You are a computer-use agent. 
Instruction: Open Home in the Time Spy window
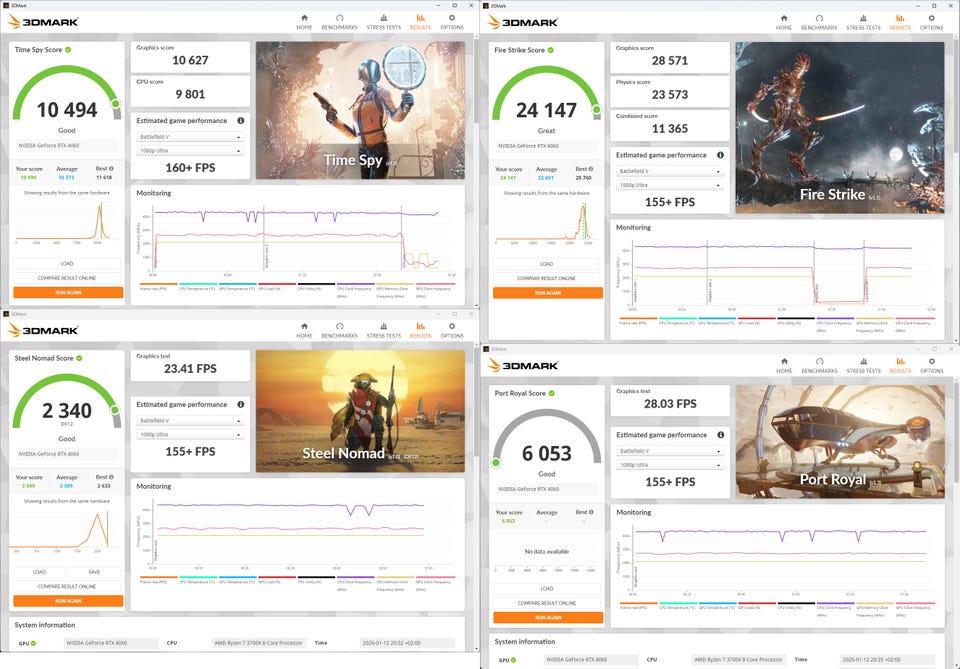click(x=304, y=22)
